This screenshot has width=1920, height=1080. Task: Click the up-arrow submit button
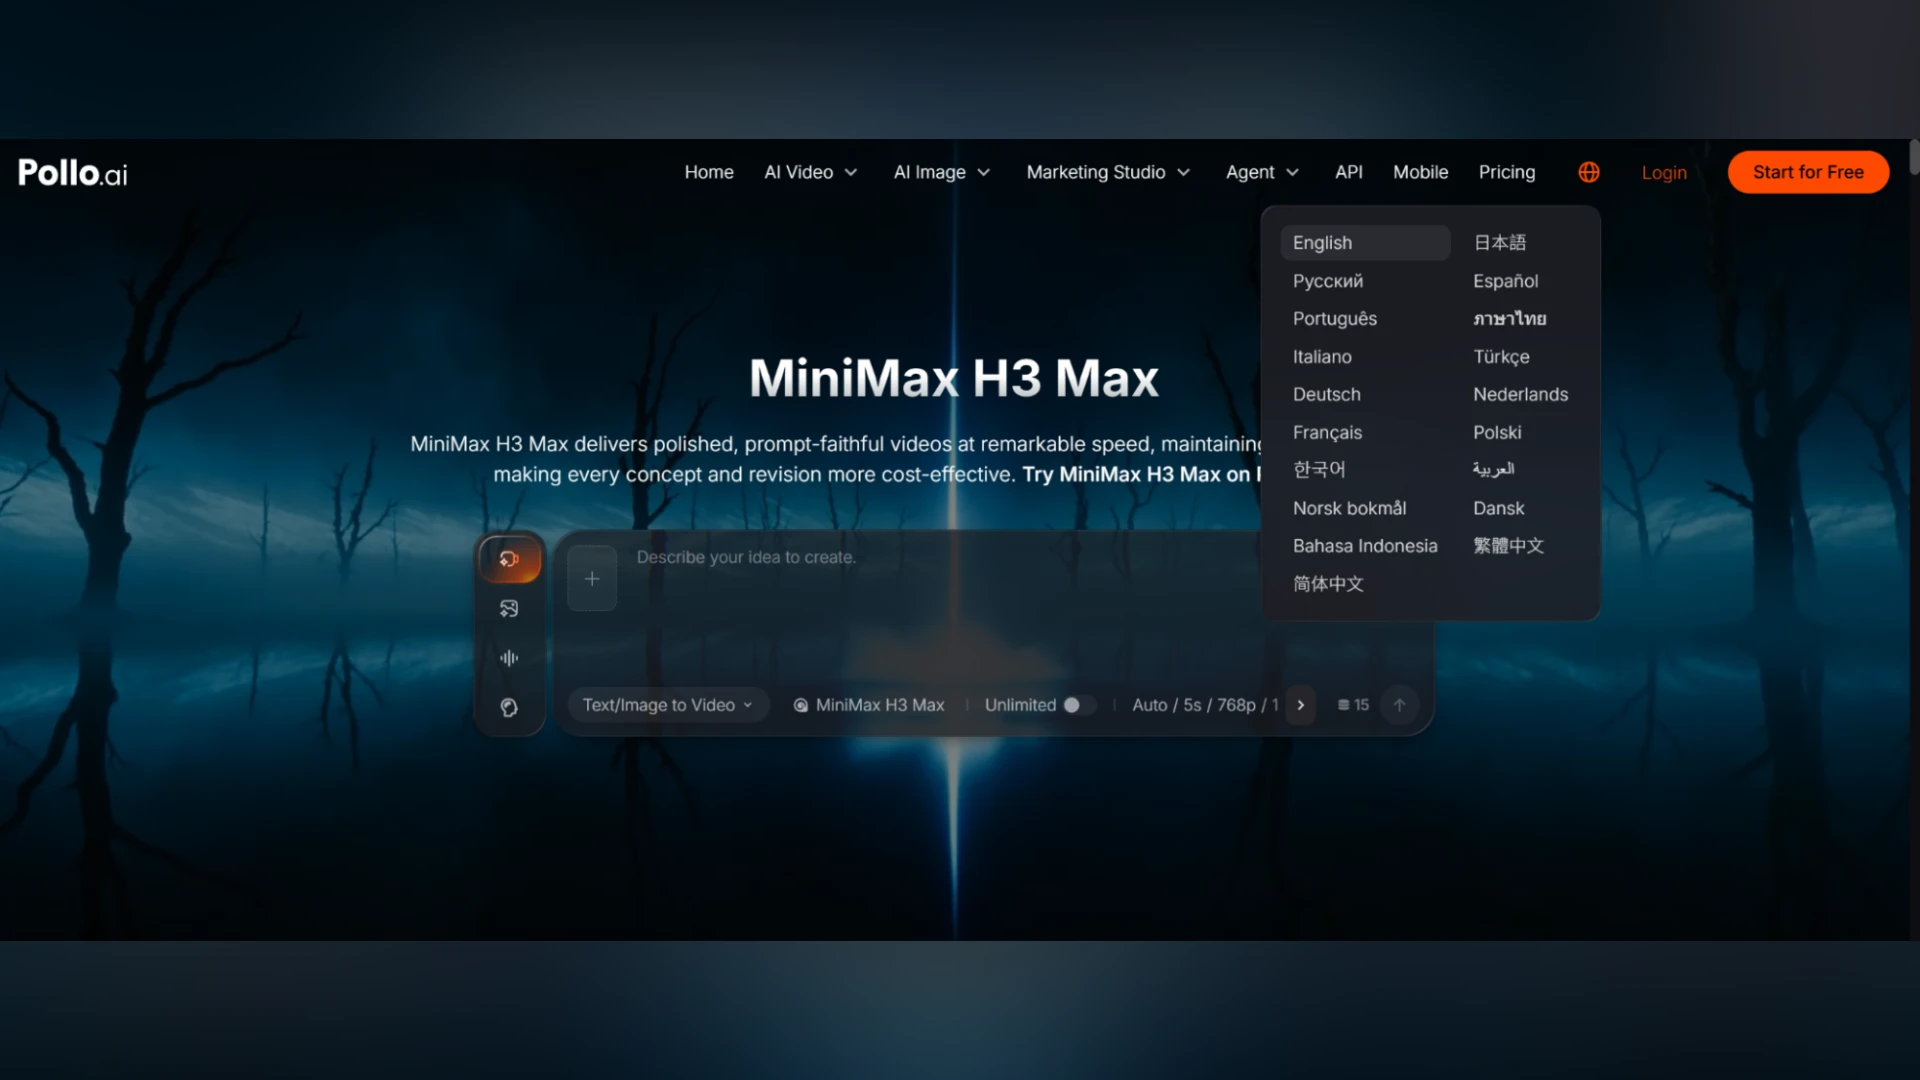pos(1399,705)
